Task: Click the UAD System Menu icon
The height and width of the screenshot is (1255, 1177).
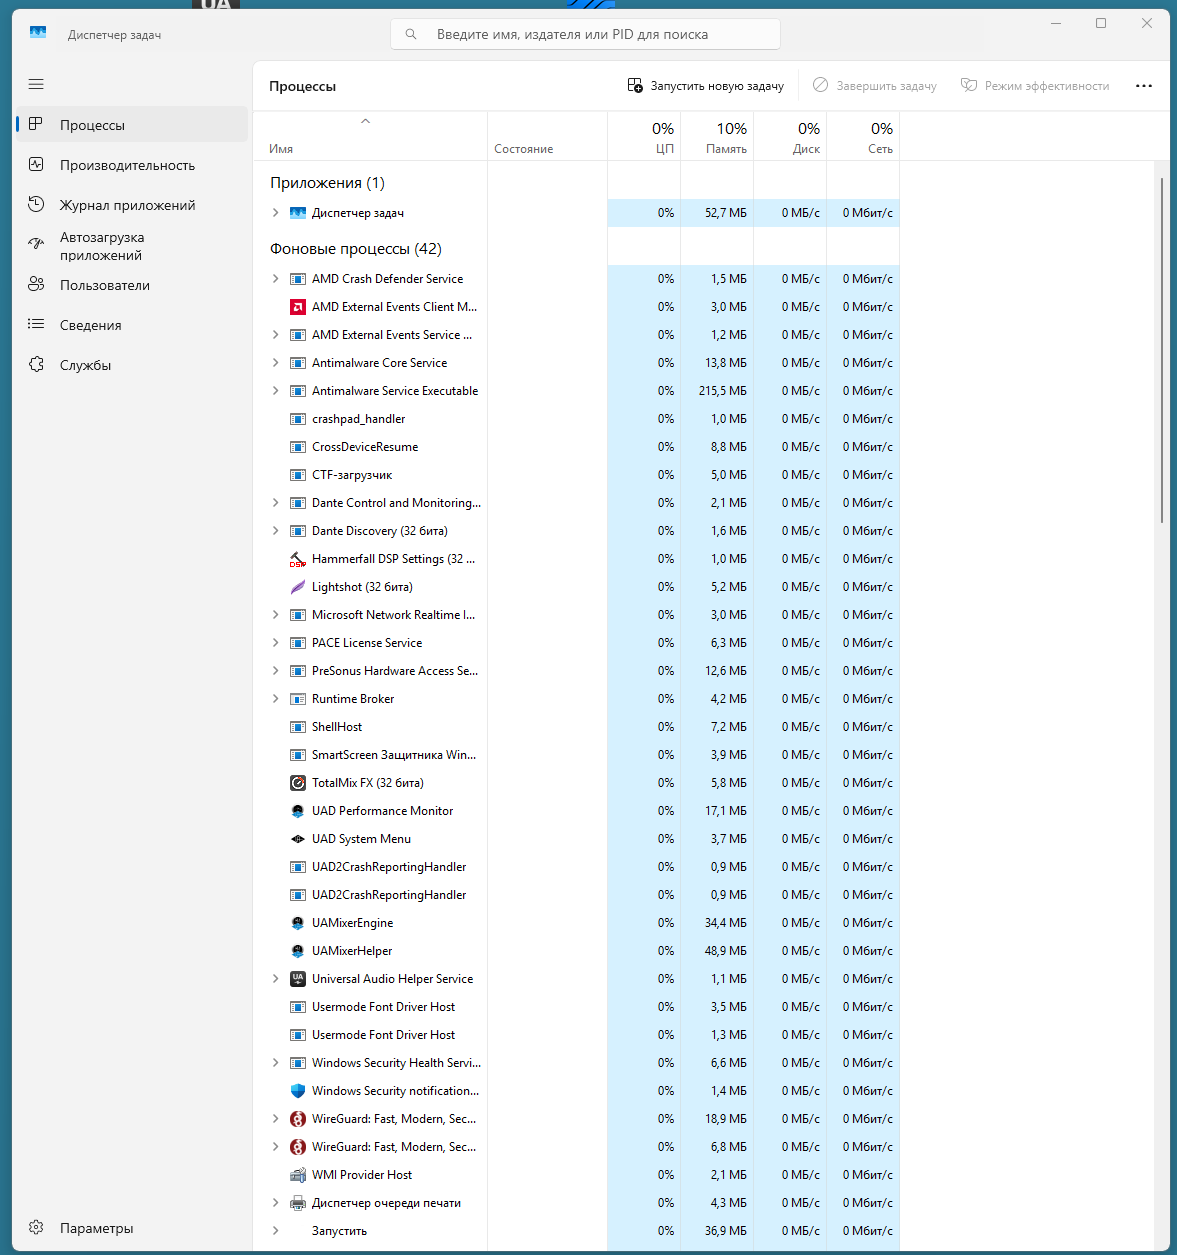Action: 298,839
